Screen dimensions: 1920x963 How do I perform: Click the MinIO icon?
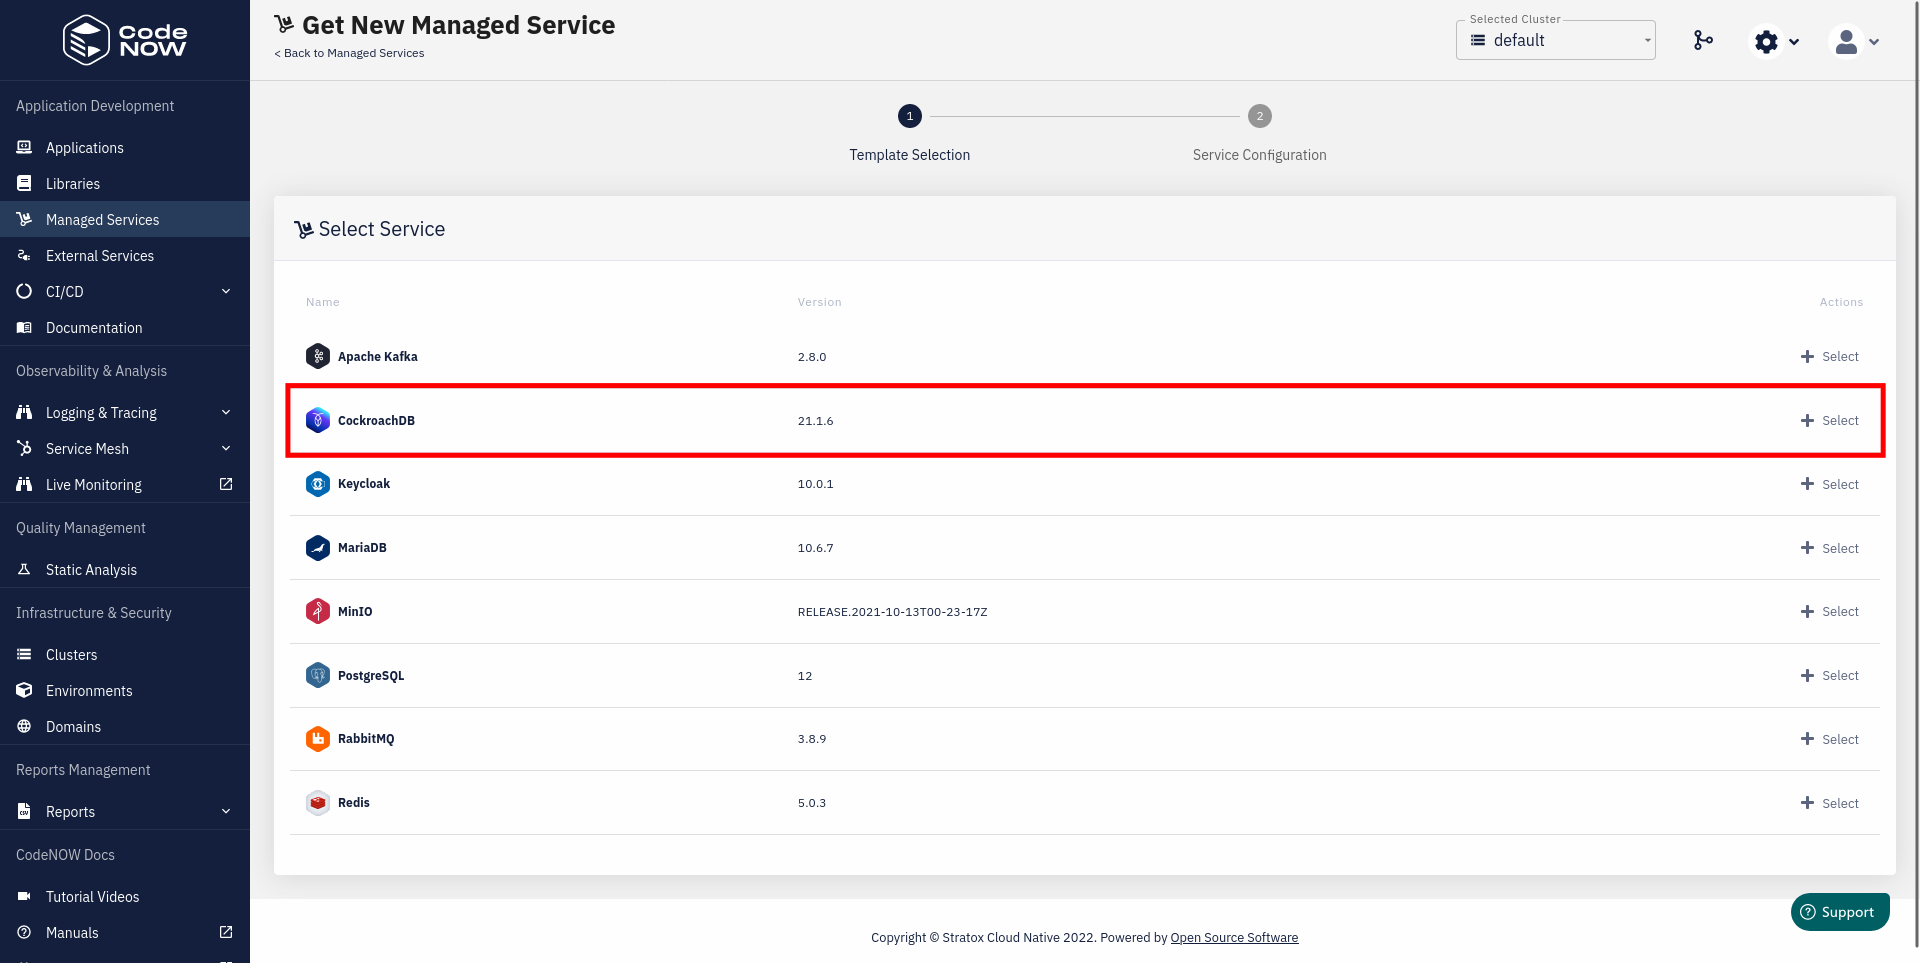pos(318,611)
